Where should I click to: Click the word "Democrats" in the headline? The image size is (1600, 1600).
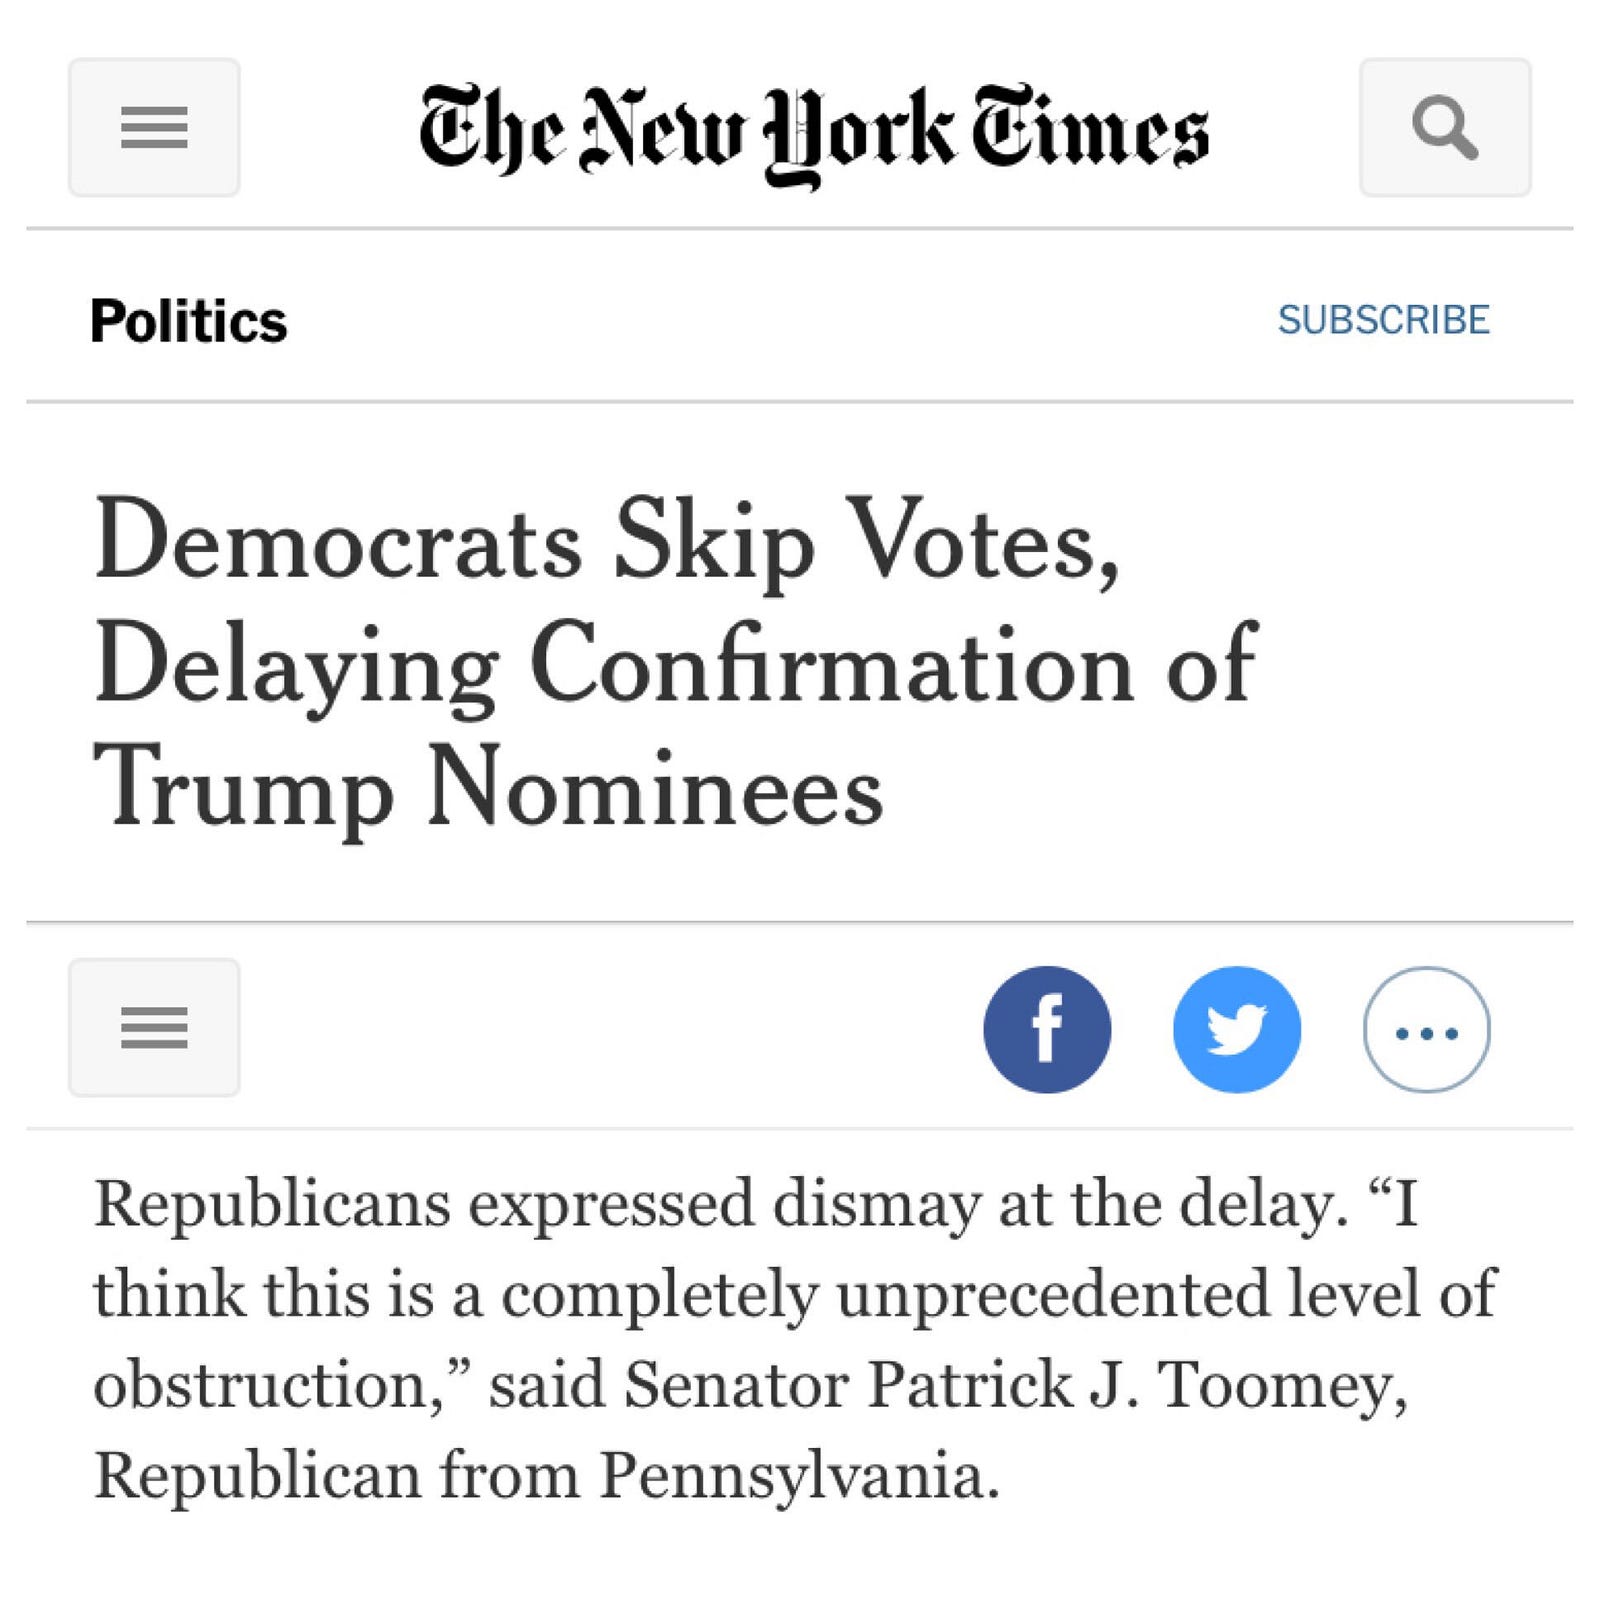click(338, 543)
